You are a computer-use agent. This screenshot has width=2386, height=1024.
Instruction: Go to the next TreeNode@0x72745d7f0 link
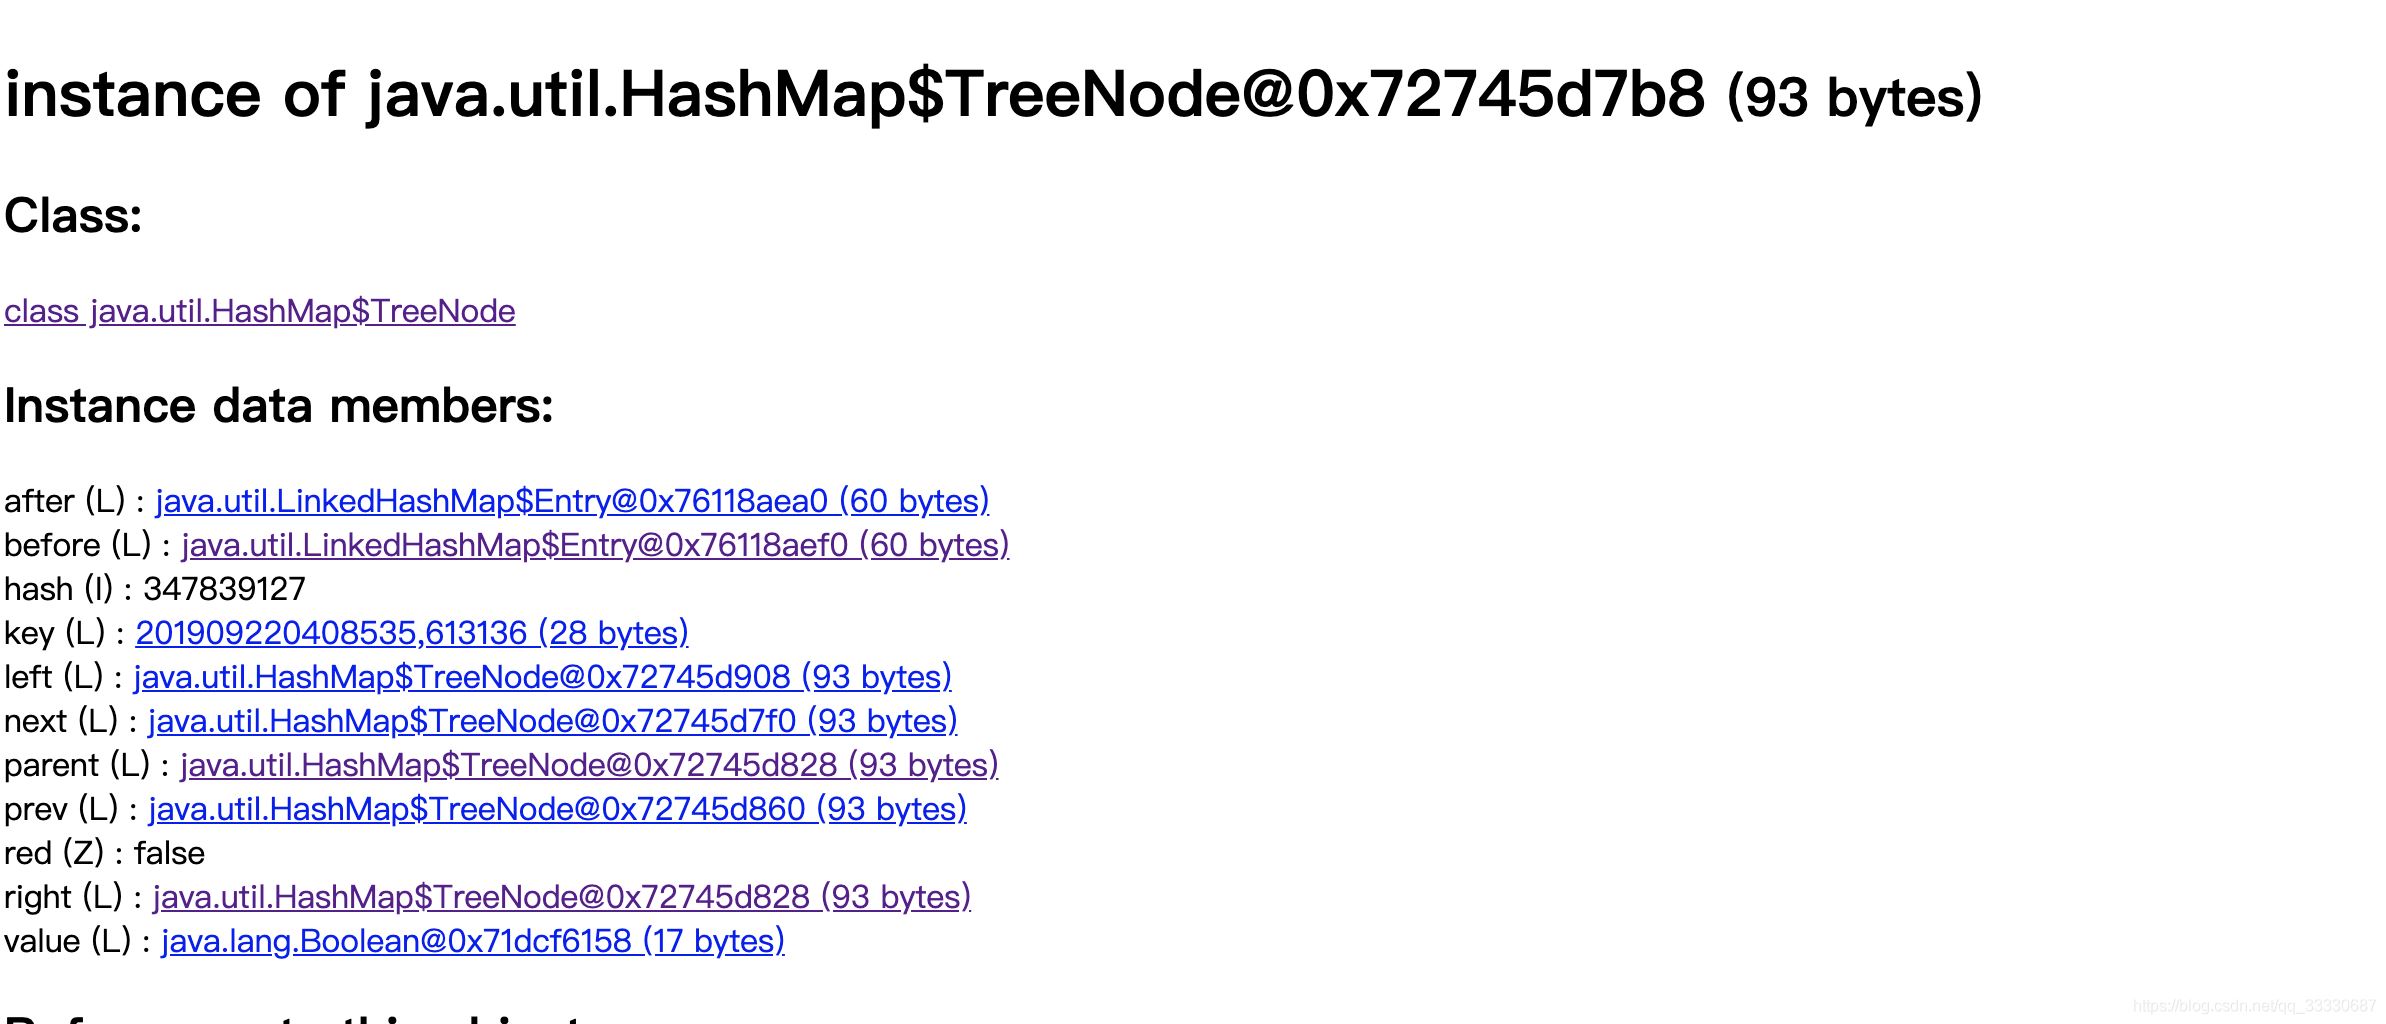pos(552,721)
